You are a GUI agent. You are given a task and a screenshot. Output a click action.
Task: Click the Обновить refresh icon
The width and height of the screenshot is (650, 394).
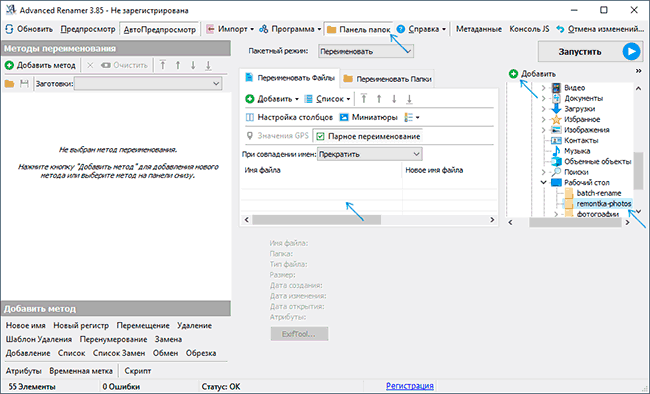[x=9, y=29]
